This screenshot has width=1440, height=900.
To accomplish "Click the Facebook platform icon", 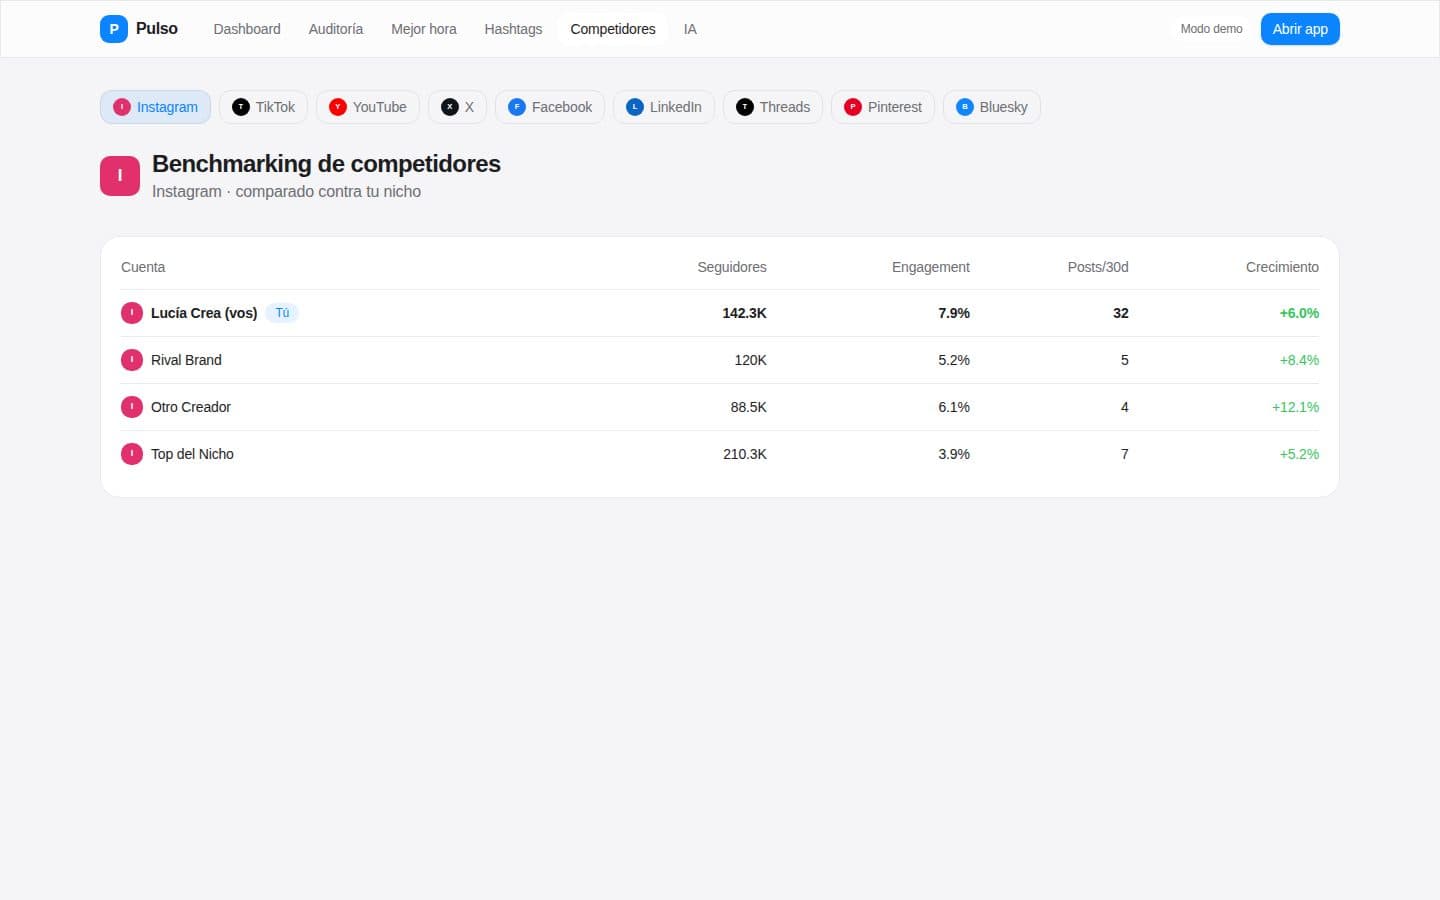I will (x=517, y=107).
